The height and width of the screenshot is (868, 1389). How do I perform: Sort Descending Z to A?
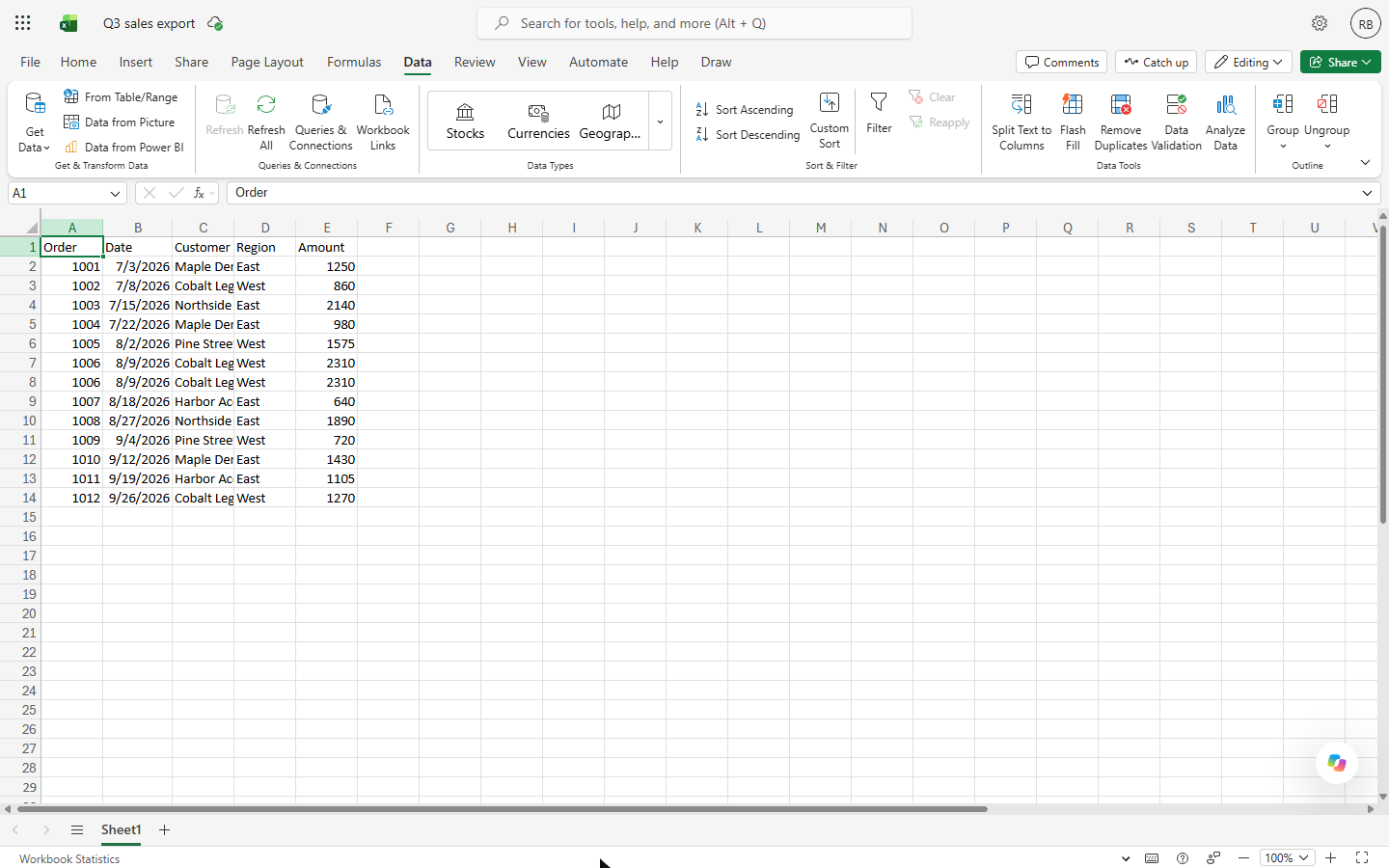pyautogui.click(x=747, y=135)
